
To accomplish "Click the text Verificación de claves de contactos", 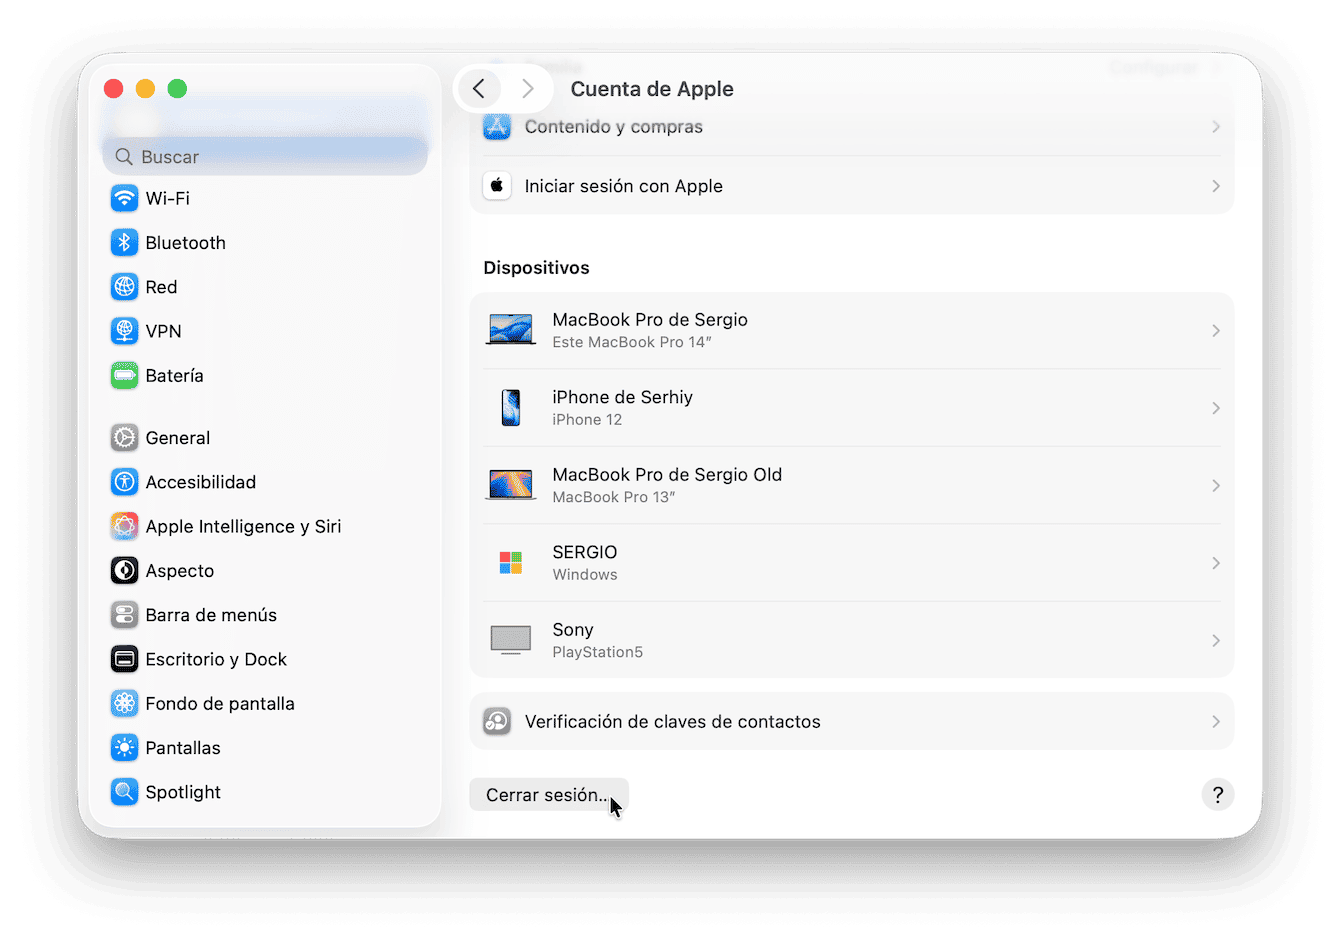I will 673,722.
